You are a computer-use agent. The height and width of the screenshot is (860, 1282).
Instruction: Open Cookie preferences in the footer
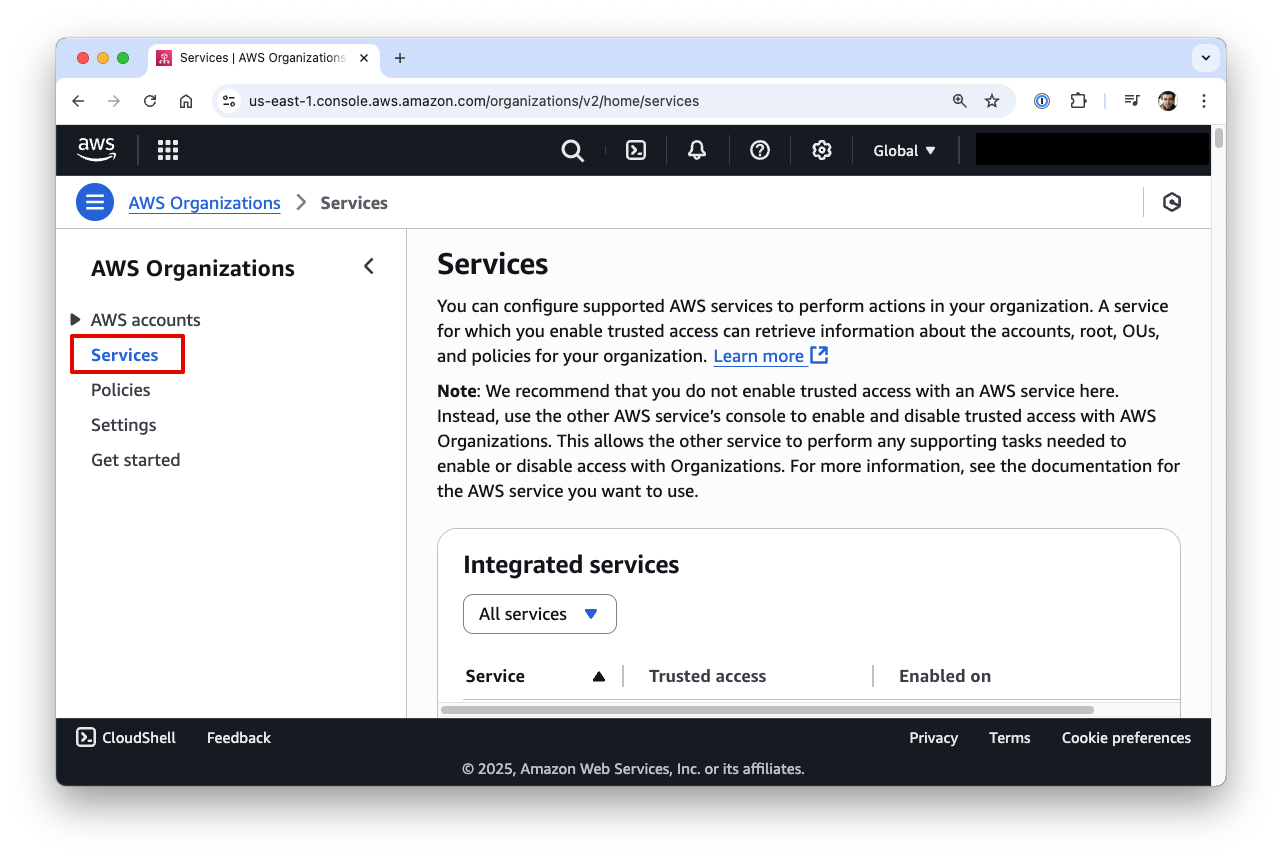[x=1126, y=738]
